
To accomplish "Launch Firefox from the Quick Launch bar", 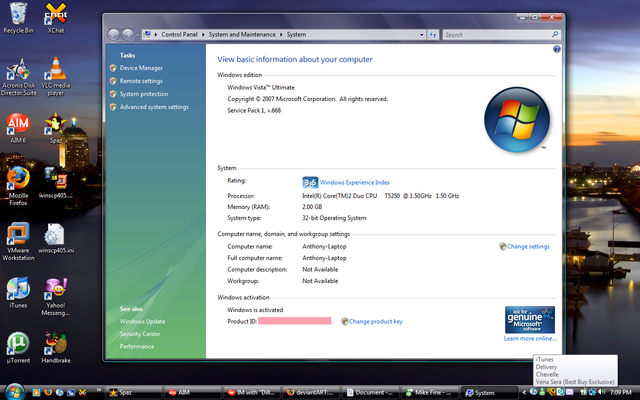I will click(48, 392).
